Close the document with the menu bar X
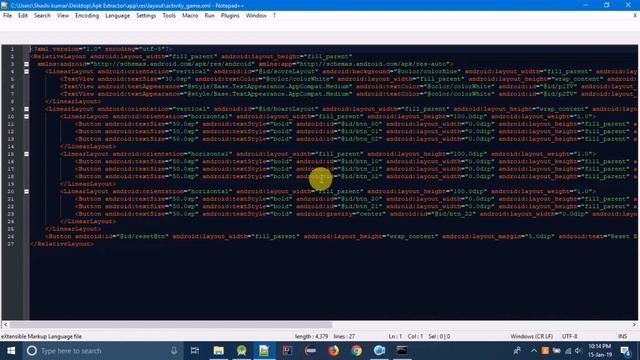Viewport: 640px width, 360px height. pyautogui.click(x=635, y=16)
